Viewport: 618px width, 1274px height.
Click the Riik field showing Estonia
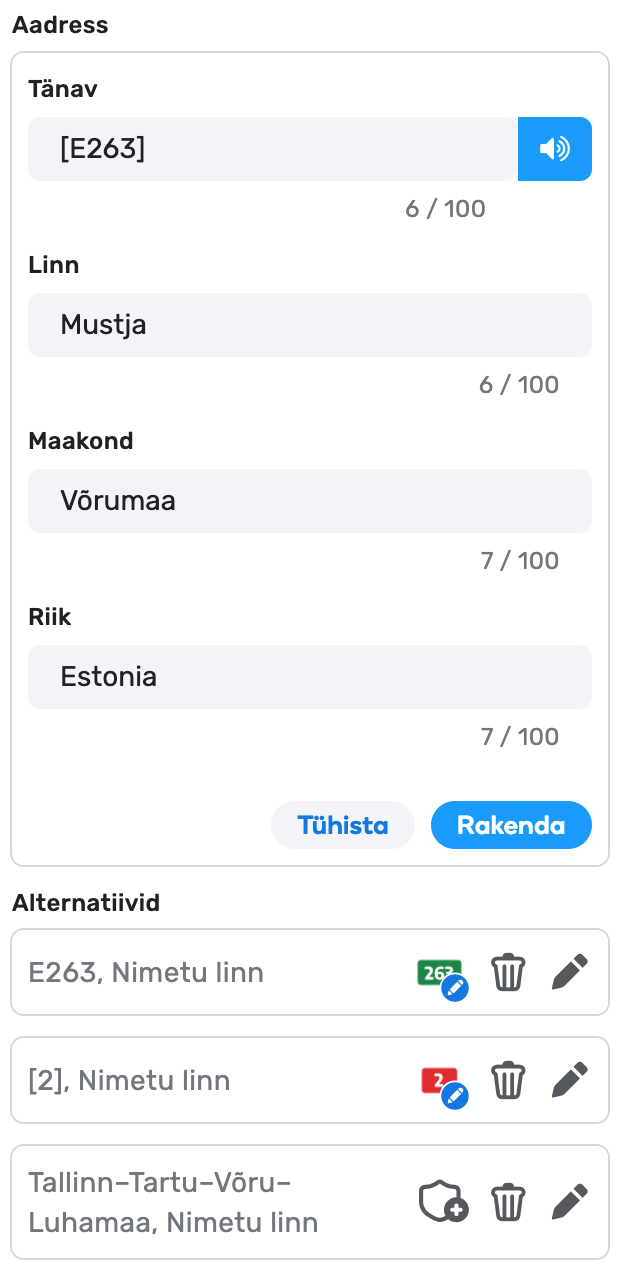(309, 677)
